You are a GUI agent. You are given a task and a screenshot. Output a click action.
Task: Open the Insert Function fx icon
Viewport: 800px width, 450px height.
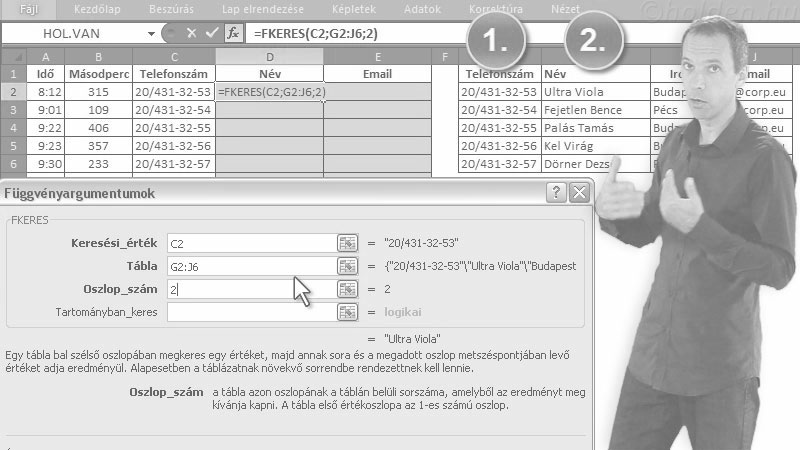[x=233, y=34]
